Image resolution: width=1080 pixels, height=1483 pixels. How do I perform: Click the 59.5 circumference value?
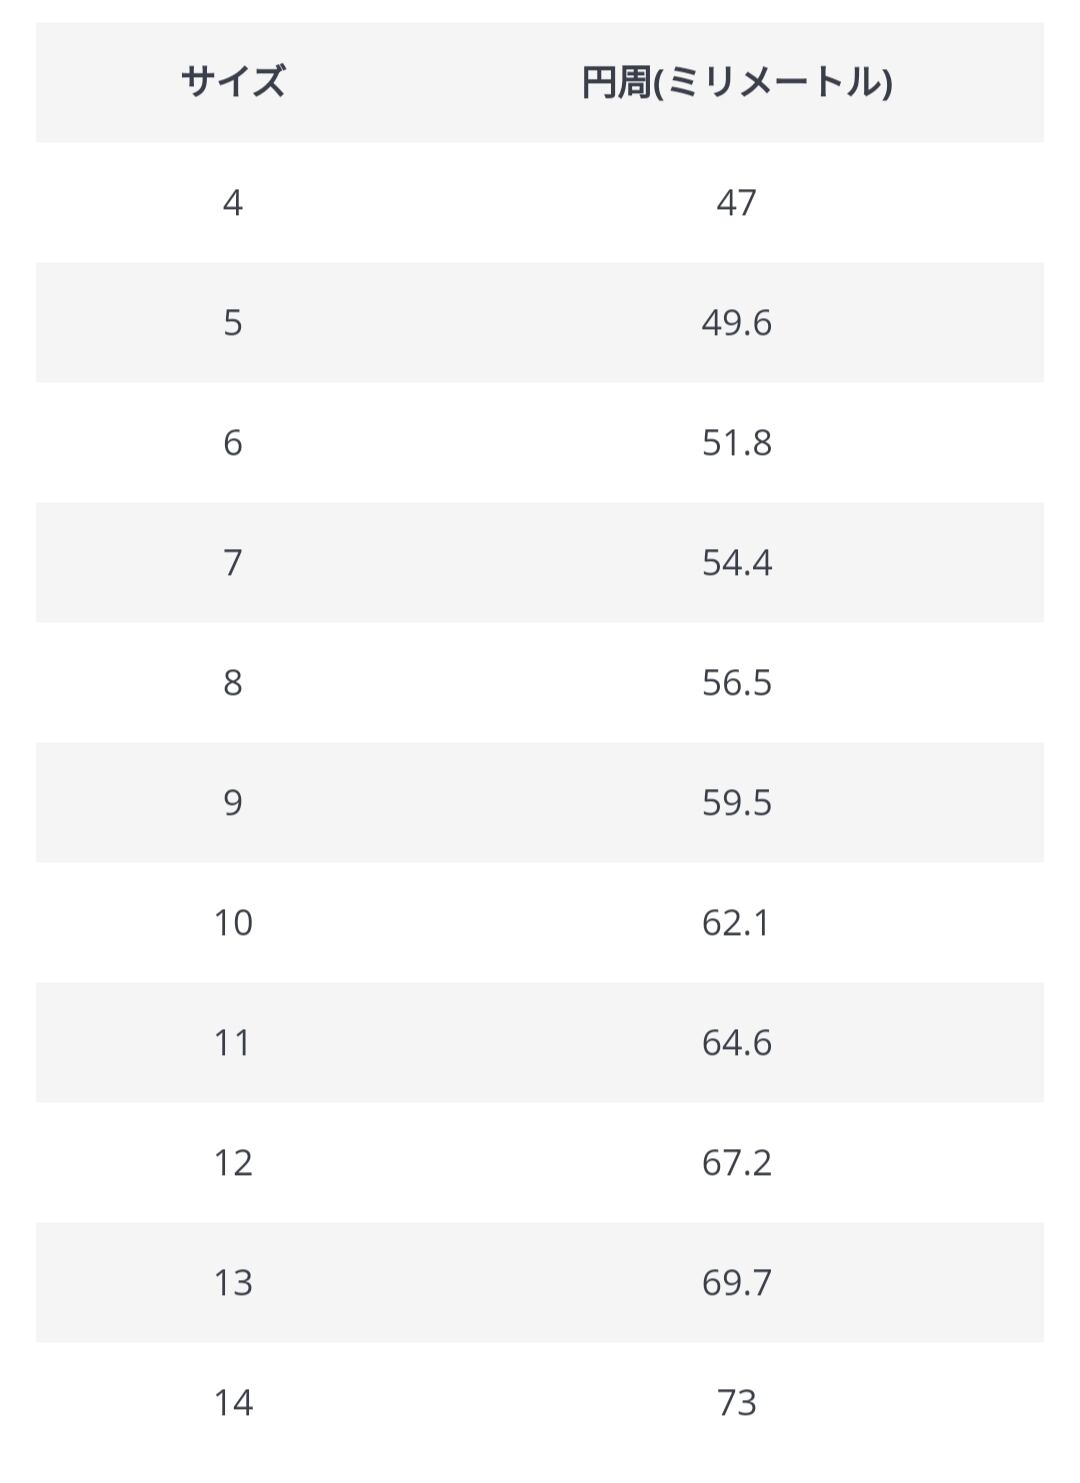(737, 803)
